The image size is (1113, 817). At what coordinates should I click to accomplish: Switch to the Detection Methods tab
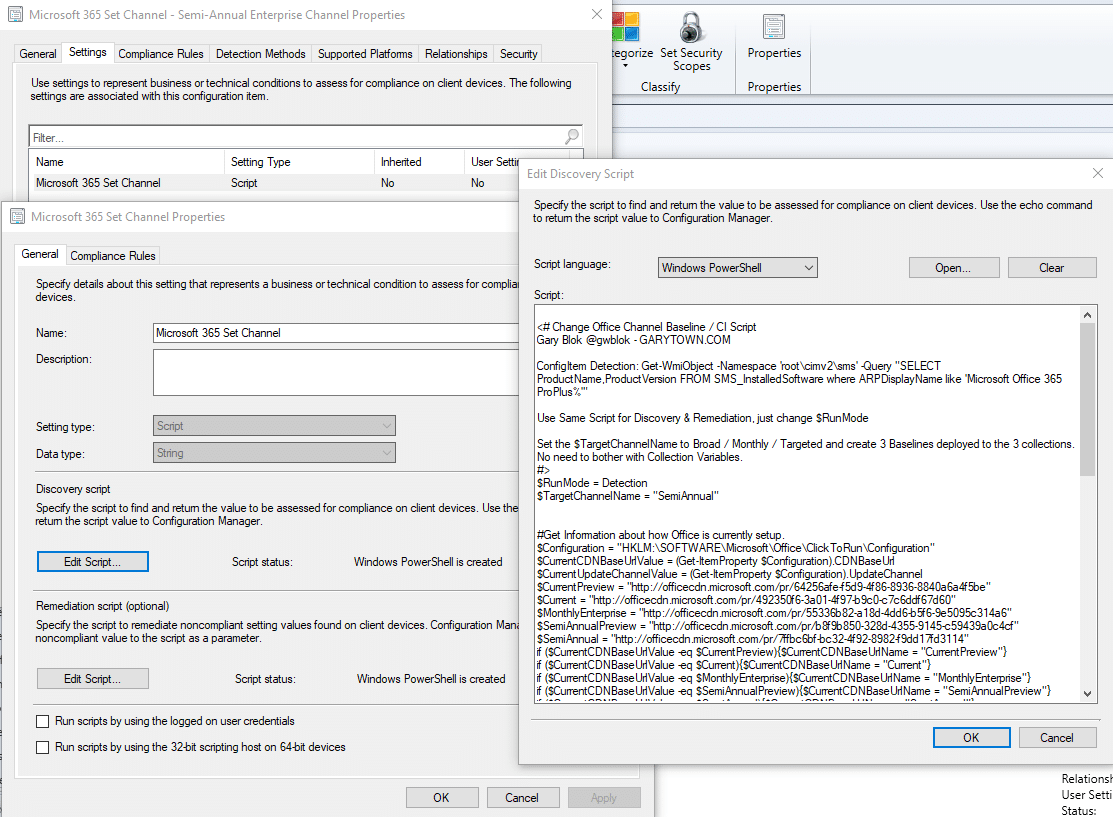click(x=260, y=54)
